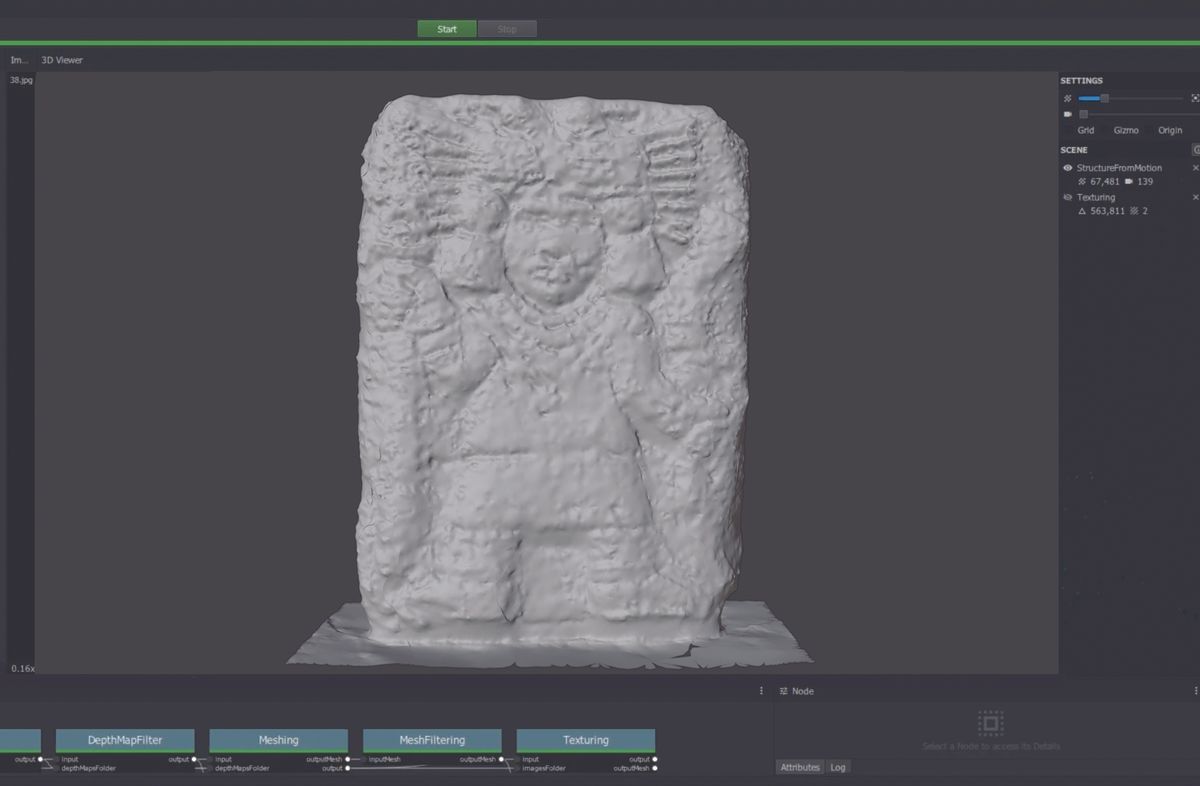Hide the StructureFromMotion point cloud
1200x786 pixels.
pyautogui.click(x=1067, y=167)
